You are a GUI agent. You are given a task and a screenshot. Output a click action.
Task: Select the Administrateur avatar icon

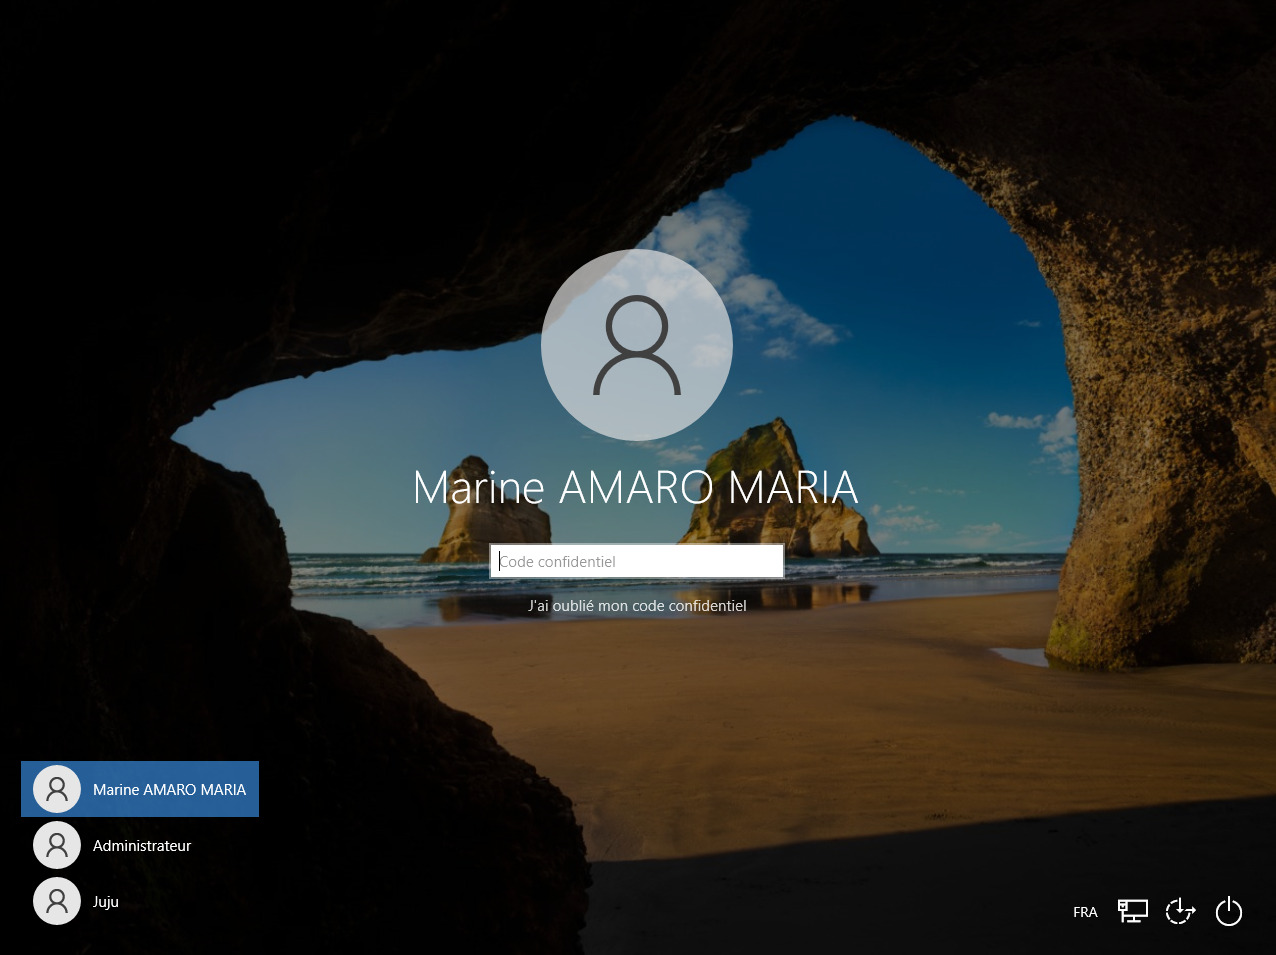[57, 845]
